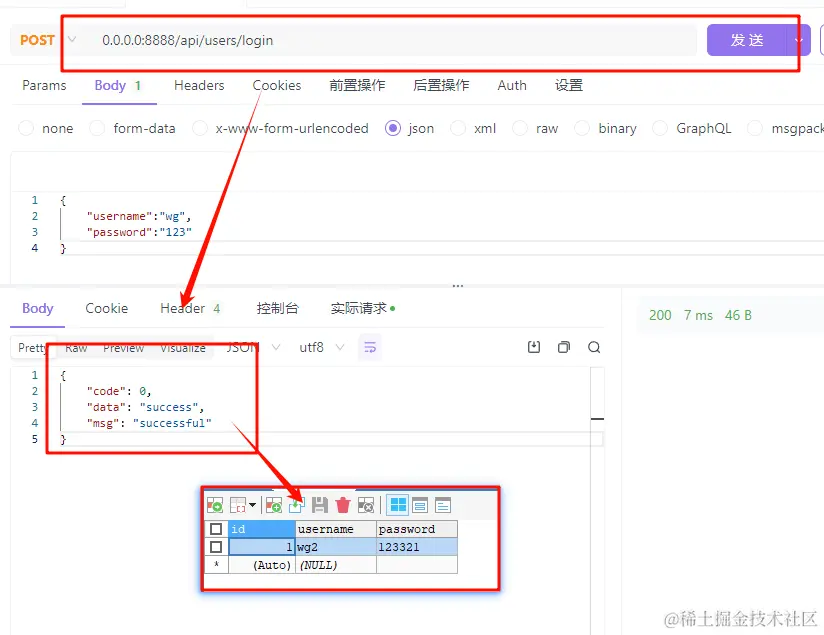Click the "username":"wg" line in request body
The width and height of the screenshot is (824, 635).
pos(139,216)
